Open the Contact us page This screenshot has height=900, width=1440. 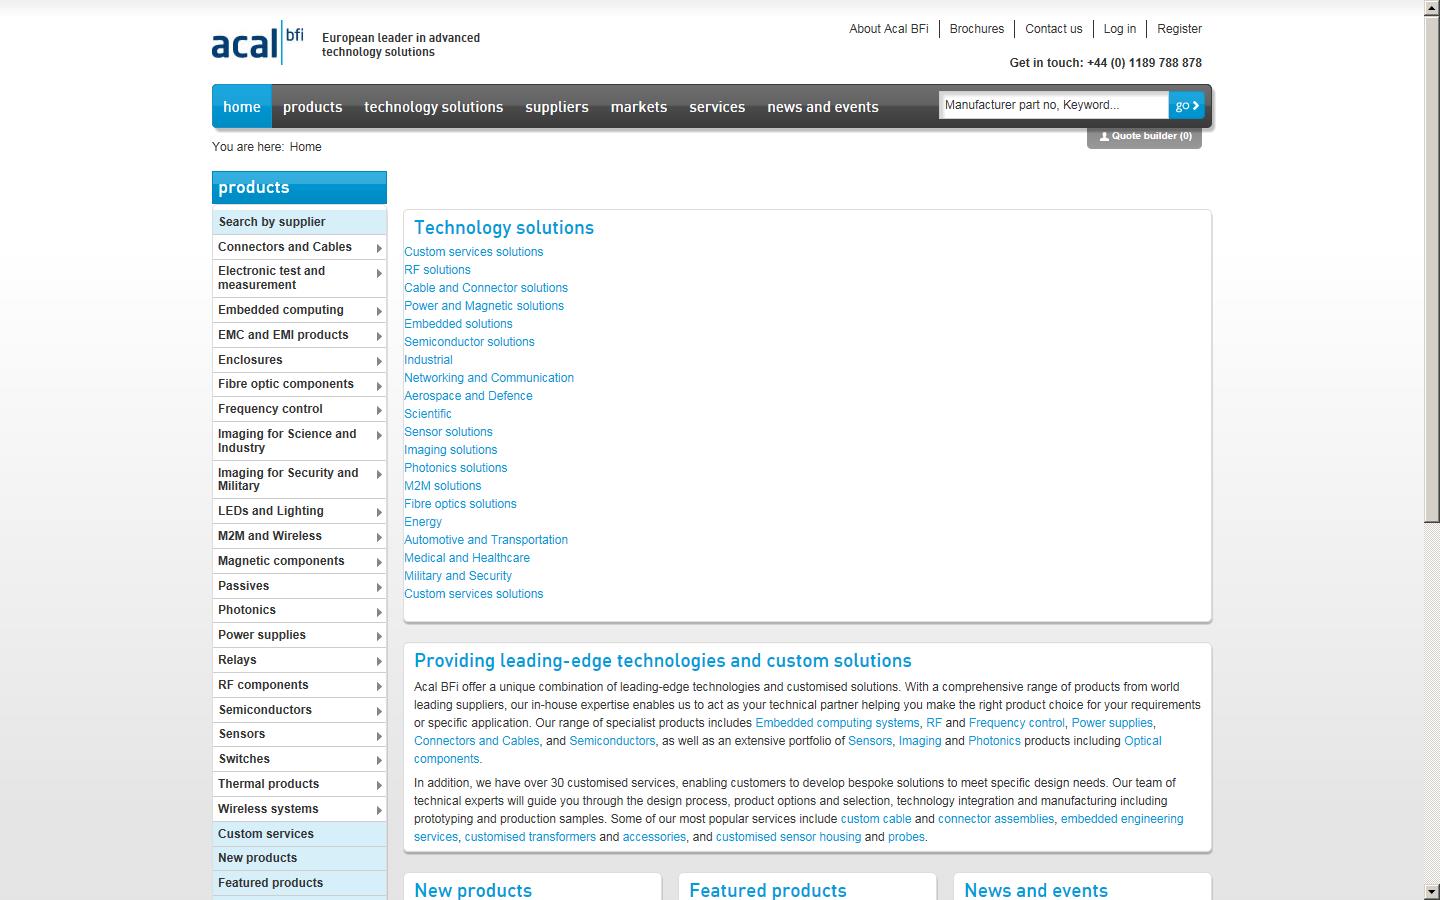[x=1053, y=28]
